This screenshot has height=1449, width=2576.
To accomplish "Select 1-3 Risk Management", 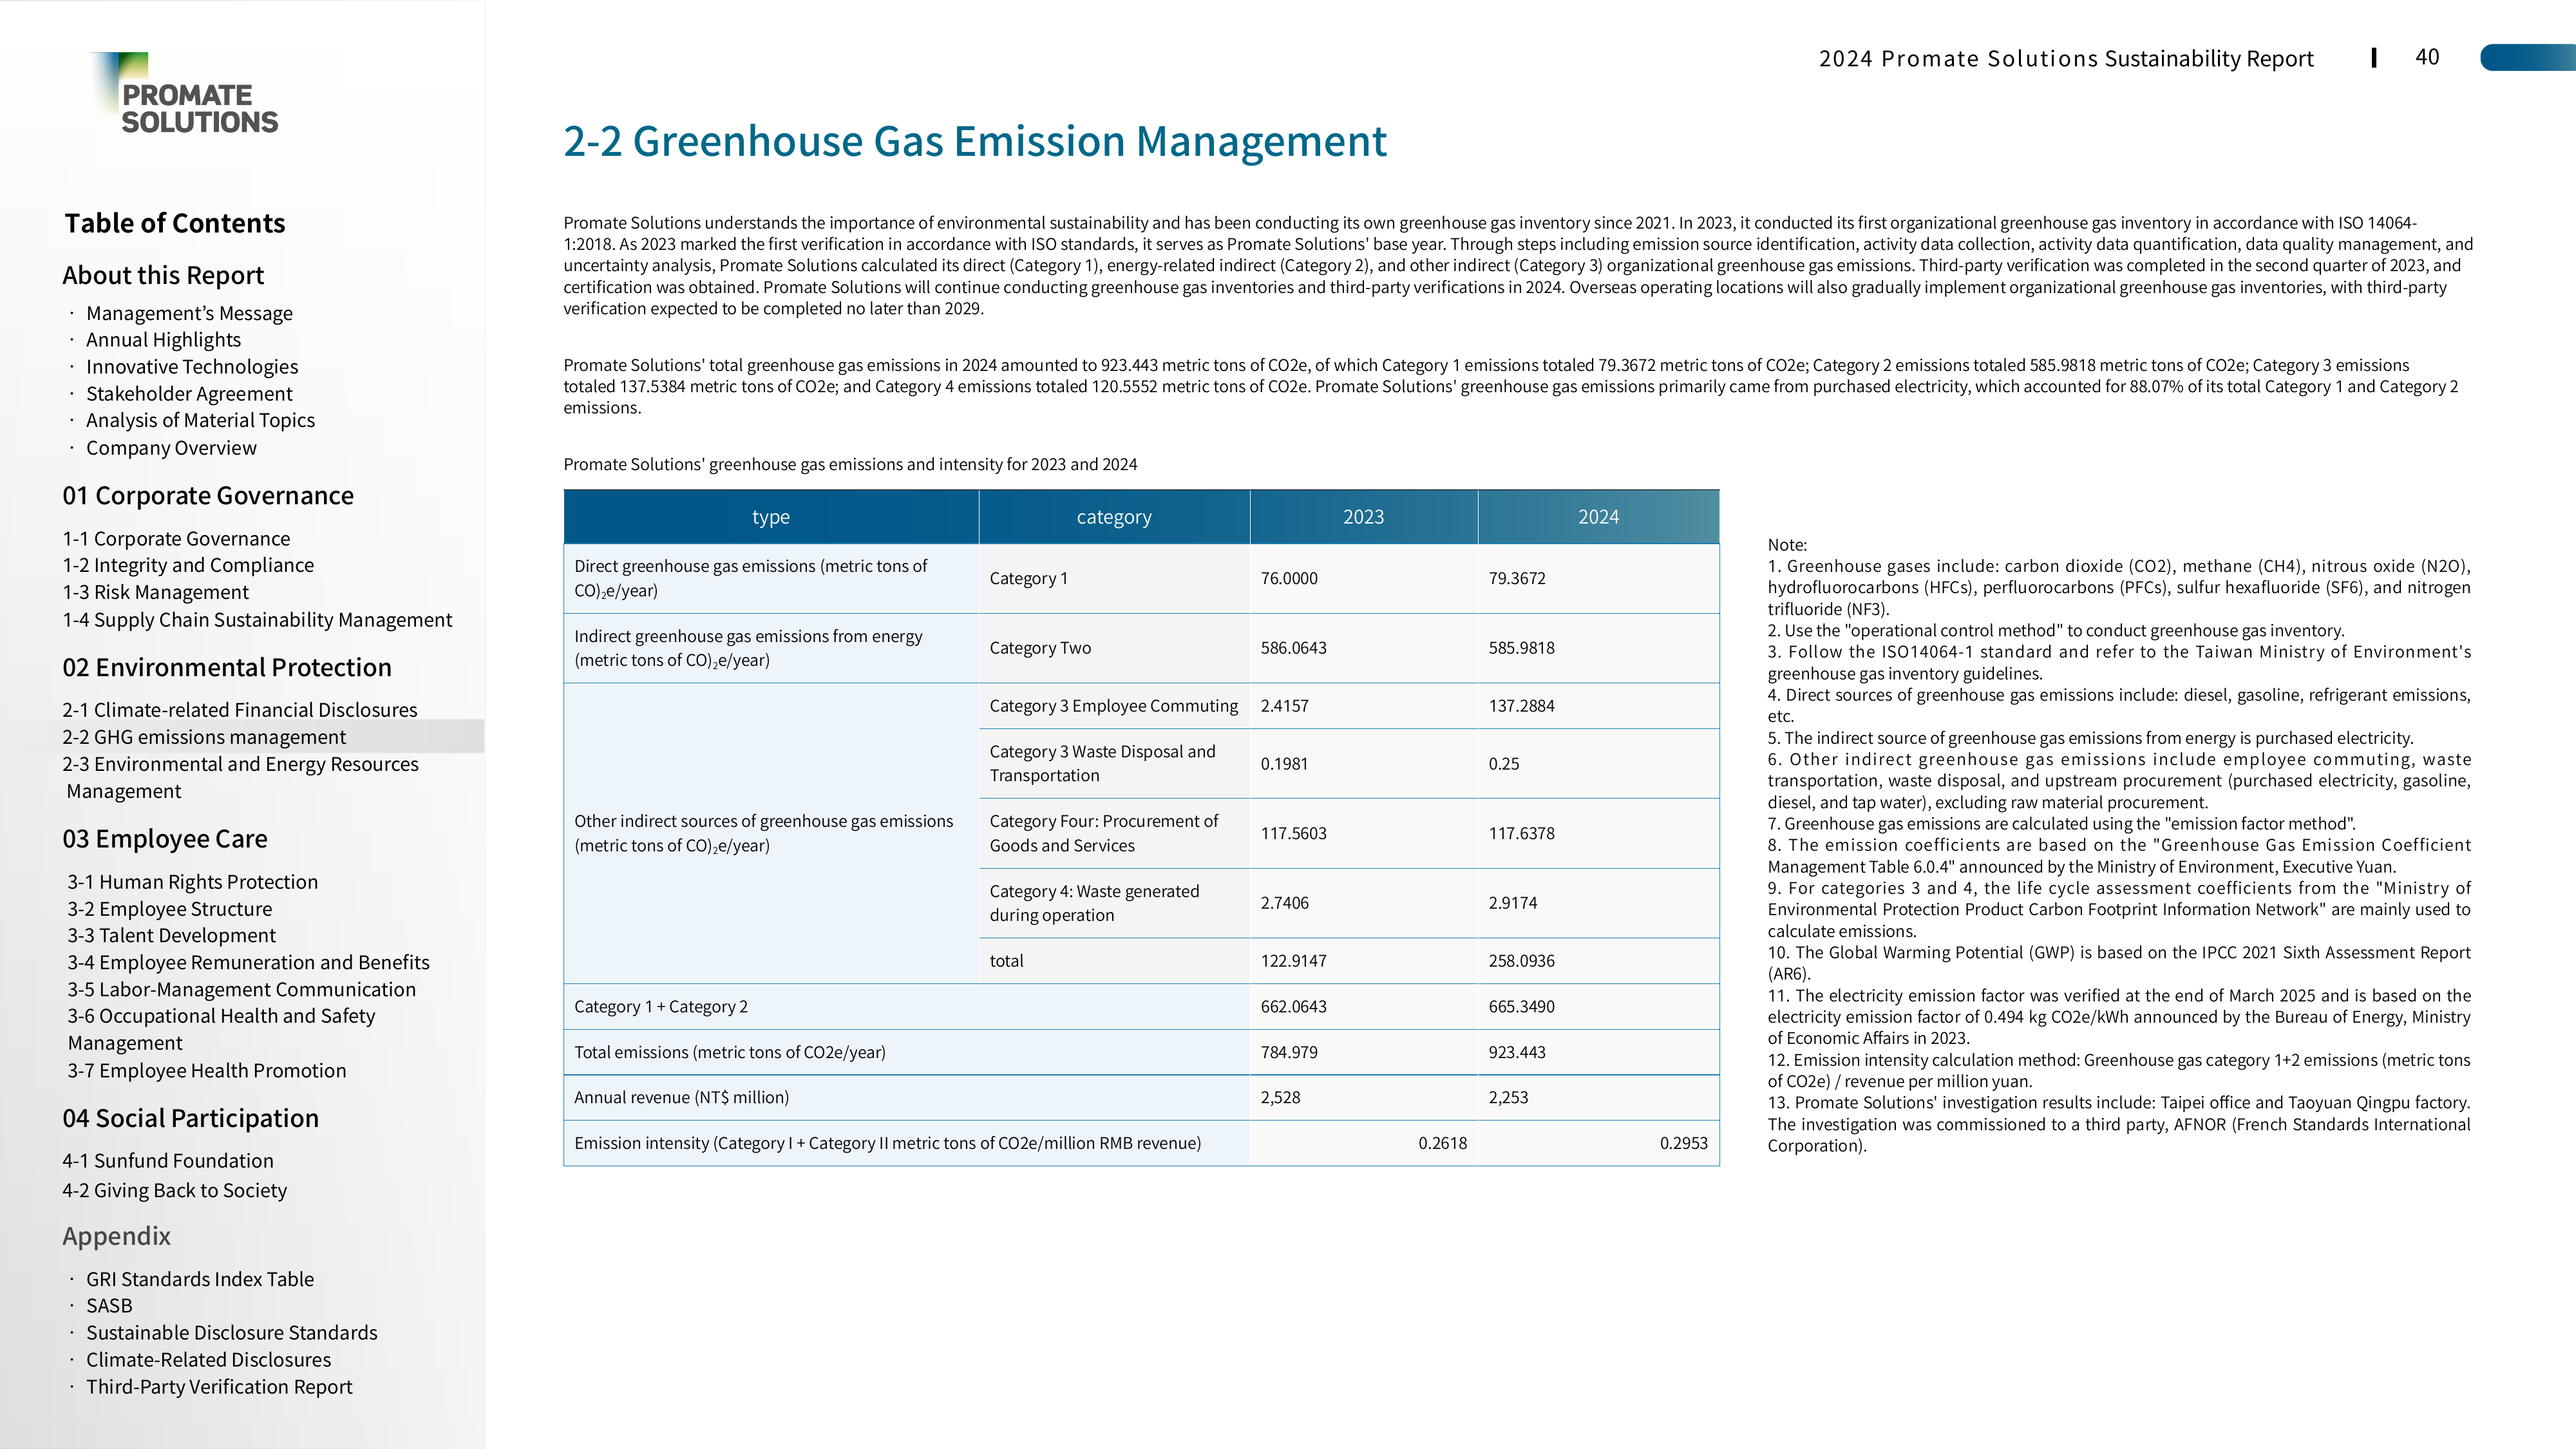I will point(155,592).
